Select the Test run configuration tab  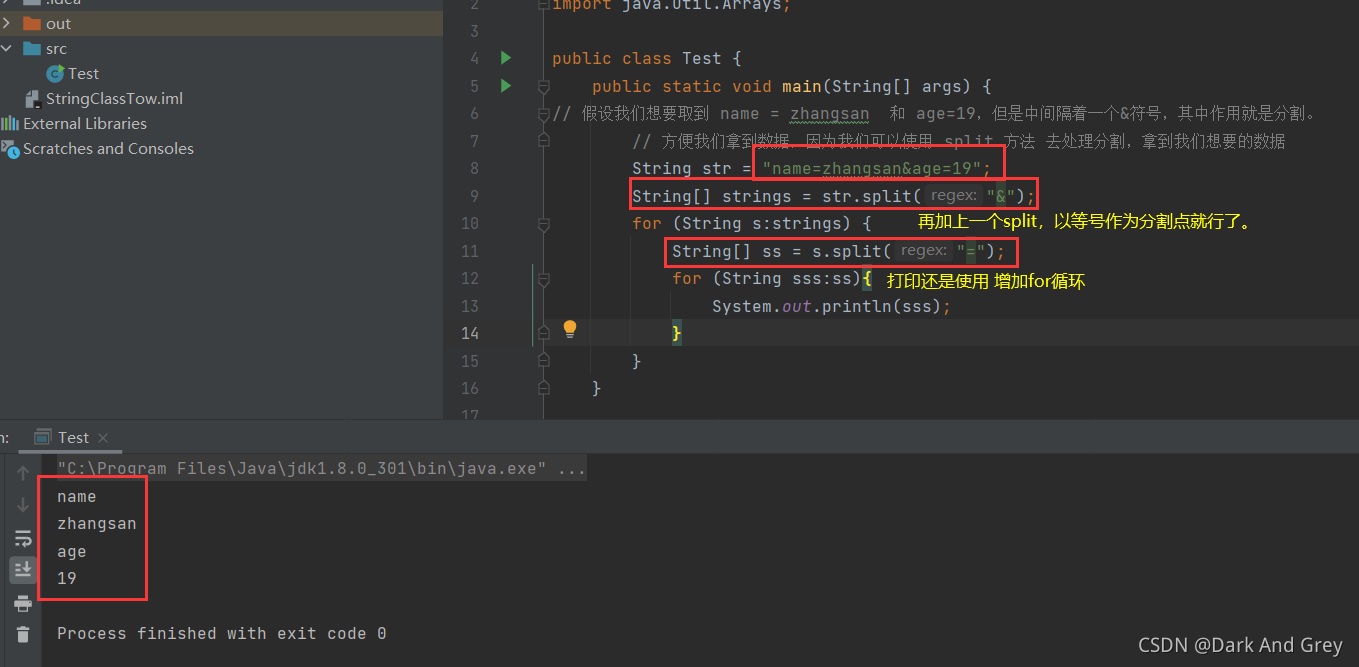pos(73,438)
